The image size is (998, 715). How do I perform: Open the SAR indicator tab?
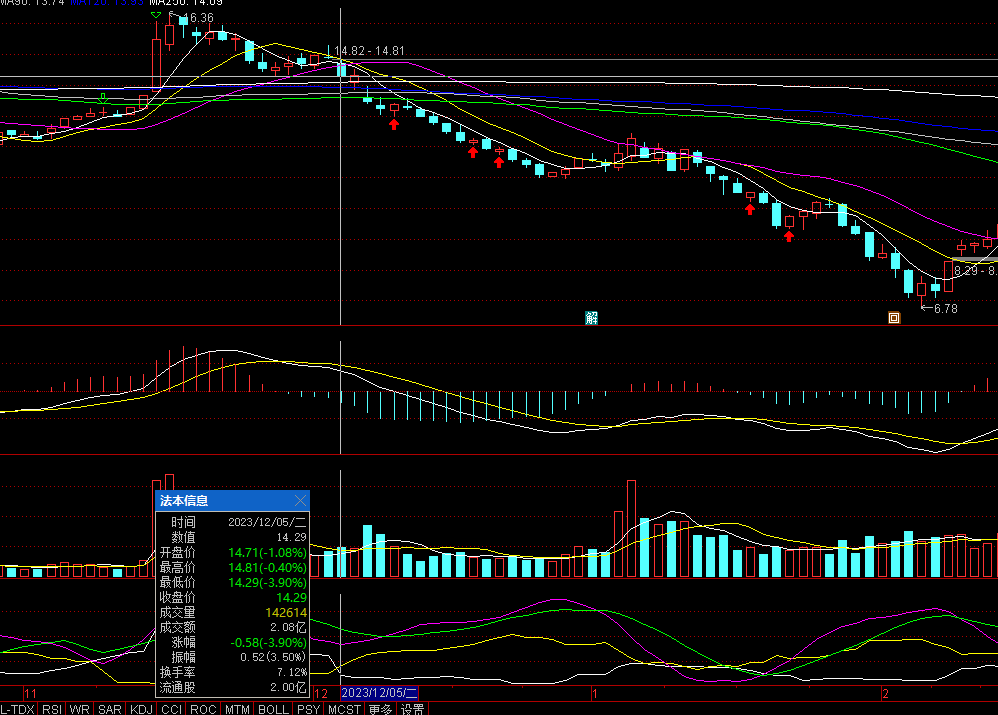coord(109,709)
